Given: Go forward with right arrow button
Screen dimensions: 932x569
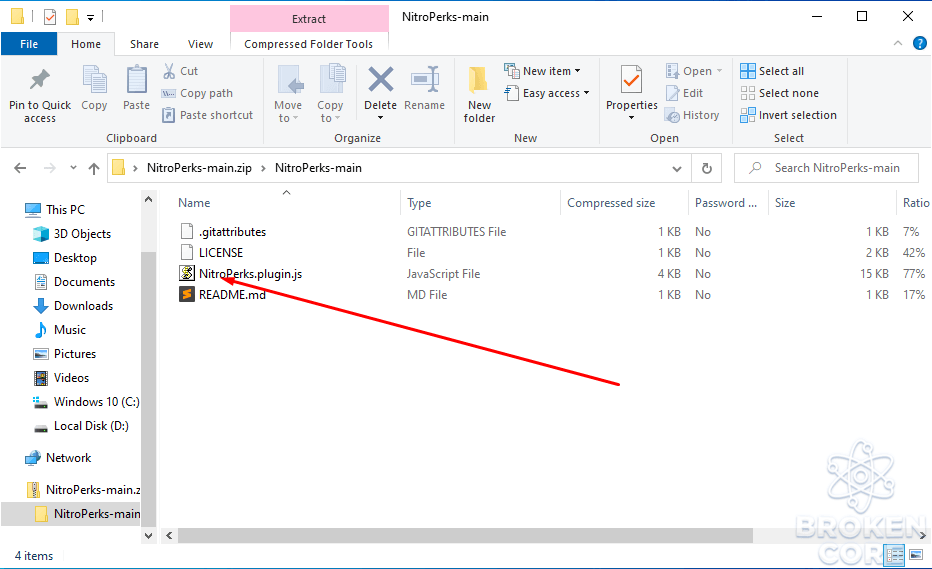Looking at the screenshot, I should point(49,168).
